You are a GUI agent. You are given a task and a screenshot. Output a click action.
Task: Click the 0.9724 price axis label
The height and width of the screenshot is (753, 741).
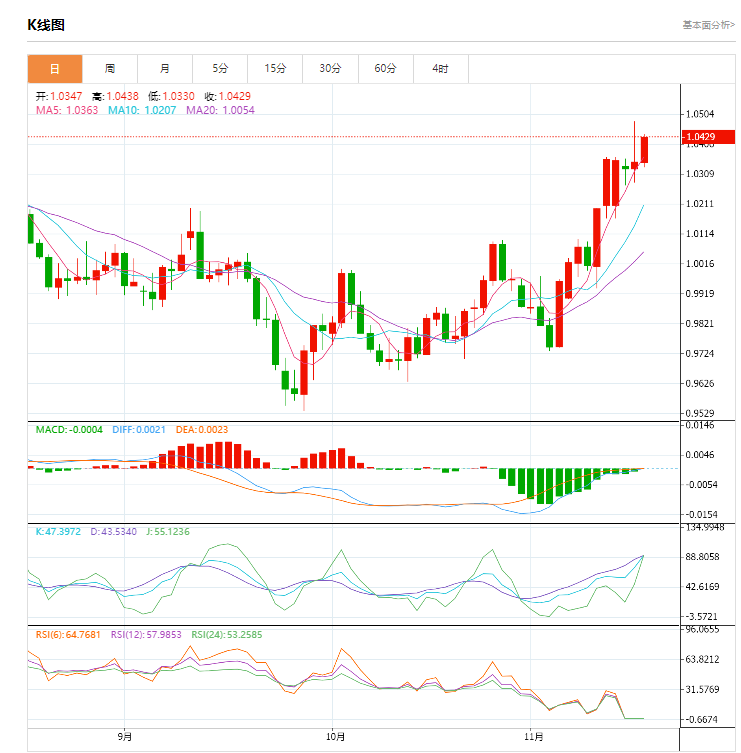700,353
